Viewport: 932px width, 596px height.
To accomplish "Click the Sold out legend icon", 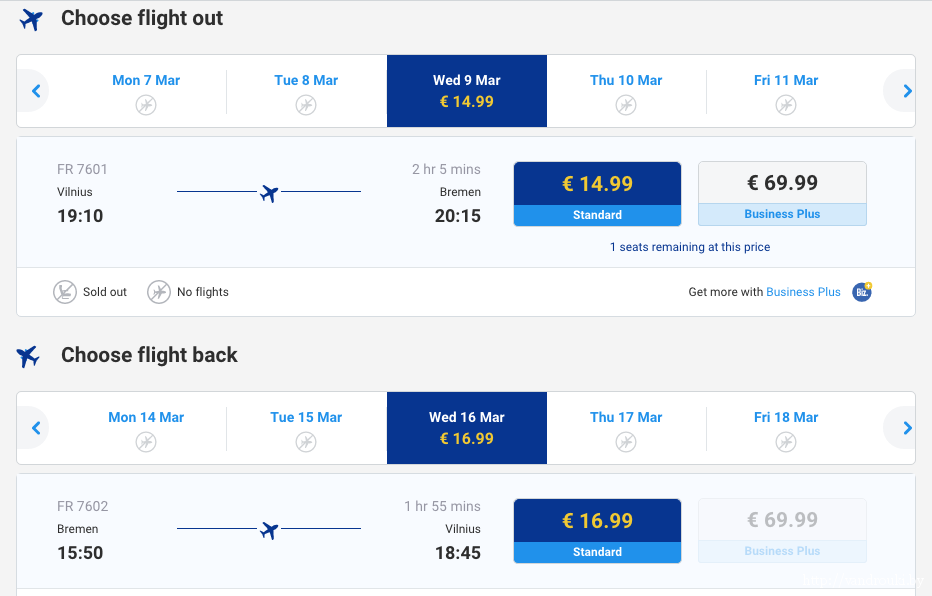I will [65, 292].
